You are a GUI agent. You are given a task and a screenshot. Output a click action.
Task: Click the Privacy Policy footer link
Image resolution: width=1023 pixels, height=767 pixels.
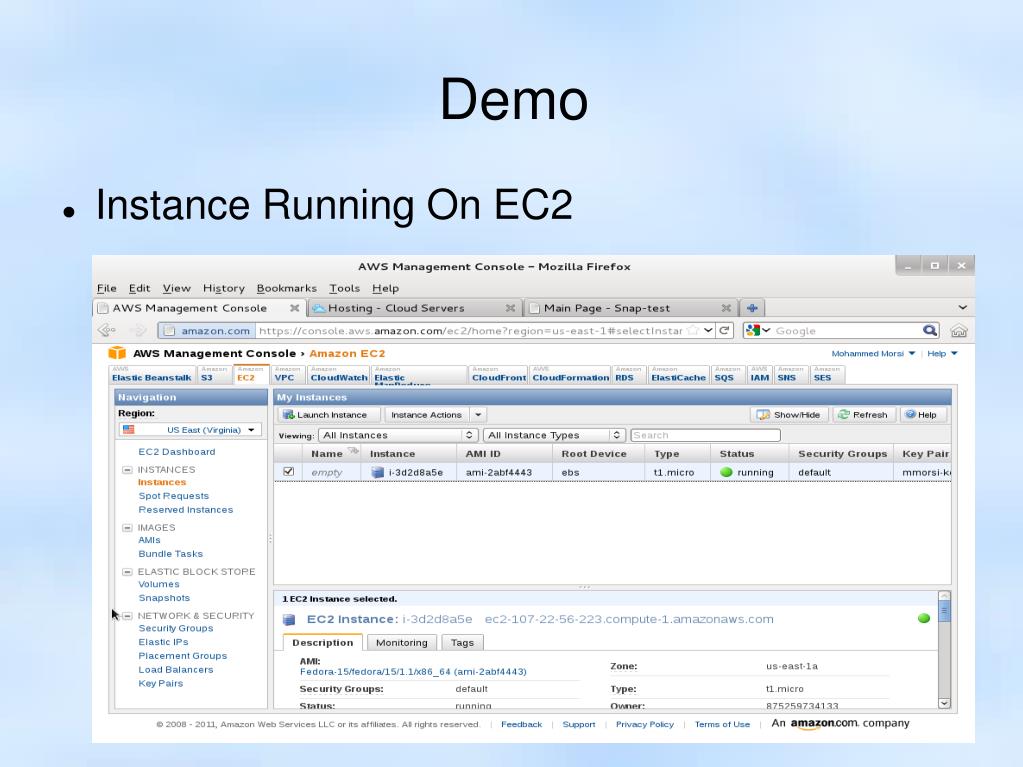click(x=645, y=725)
